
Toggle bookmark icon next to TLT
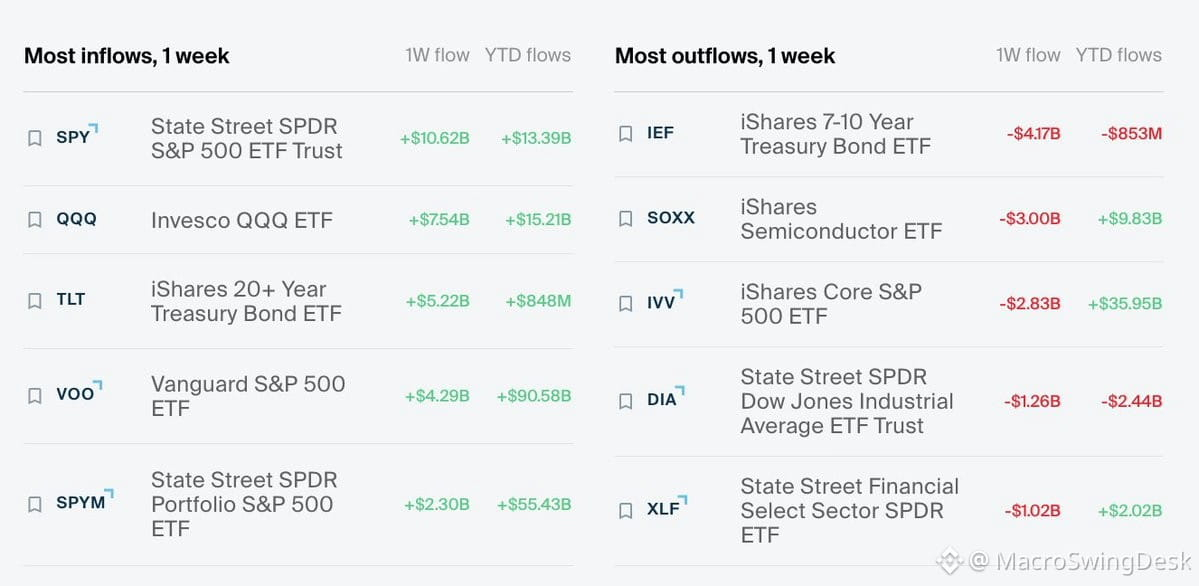(x=34, y=301)
